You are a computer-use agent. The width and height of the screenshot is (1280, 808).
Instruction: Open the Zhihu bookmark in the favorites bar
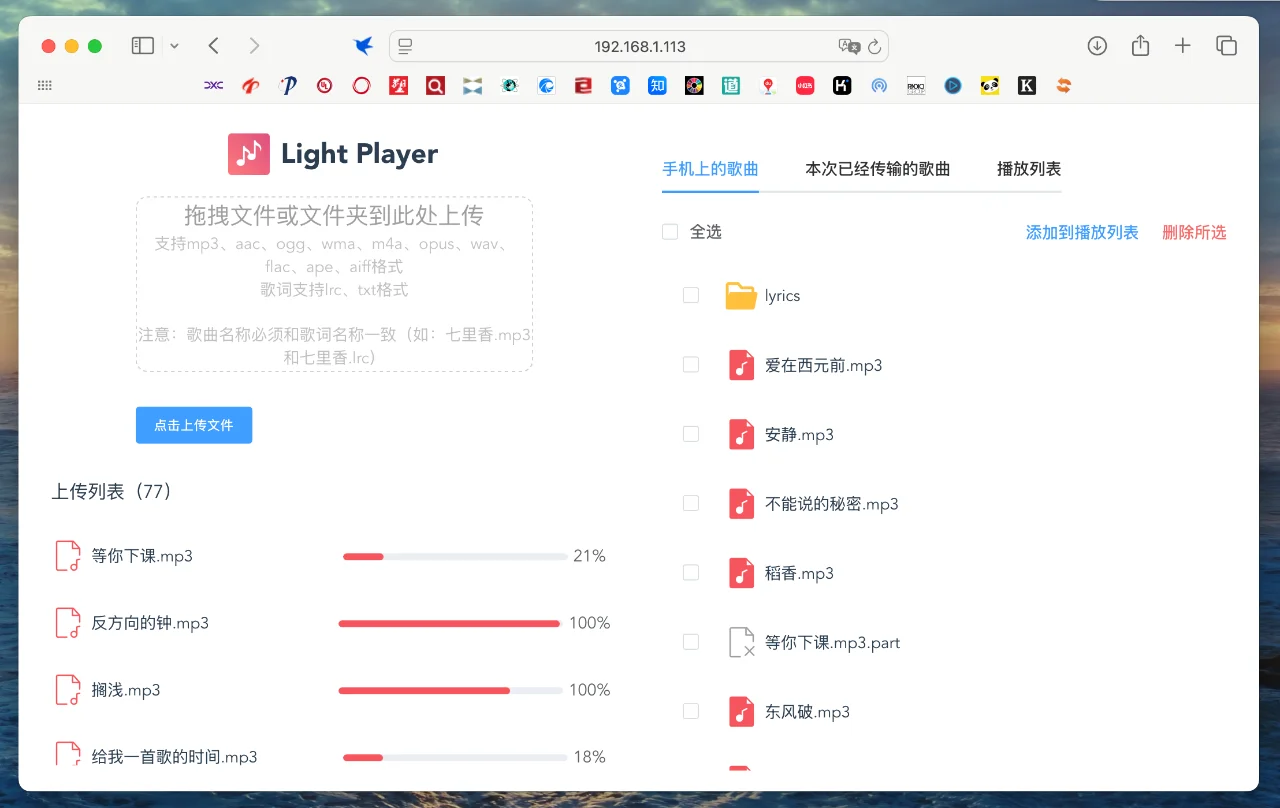657,86
